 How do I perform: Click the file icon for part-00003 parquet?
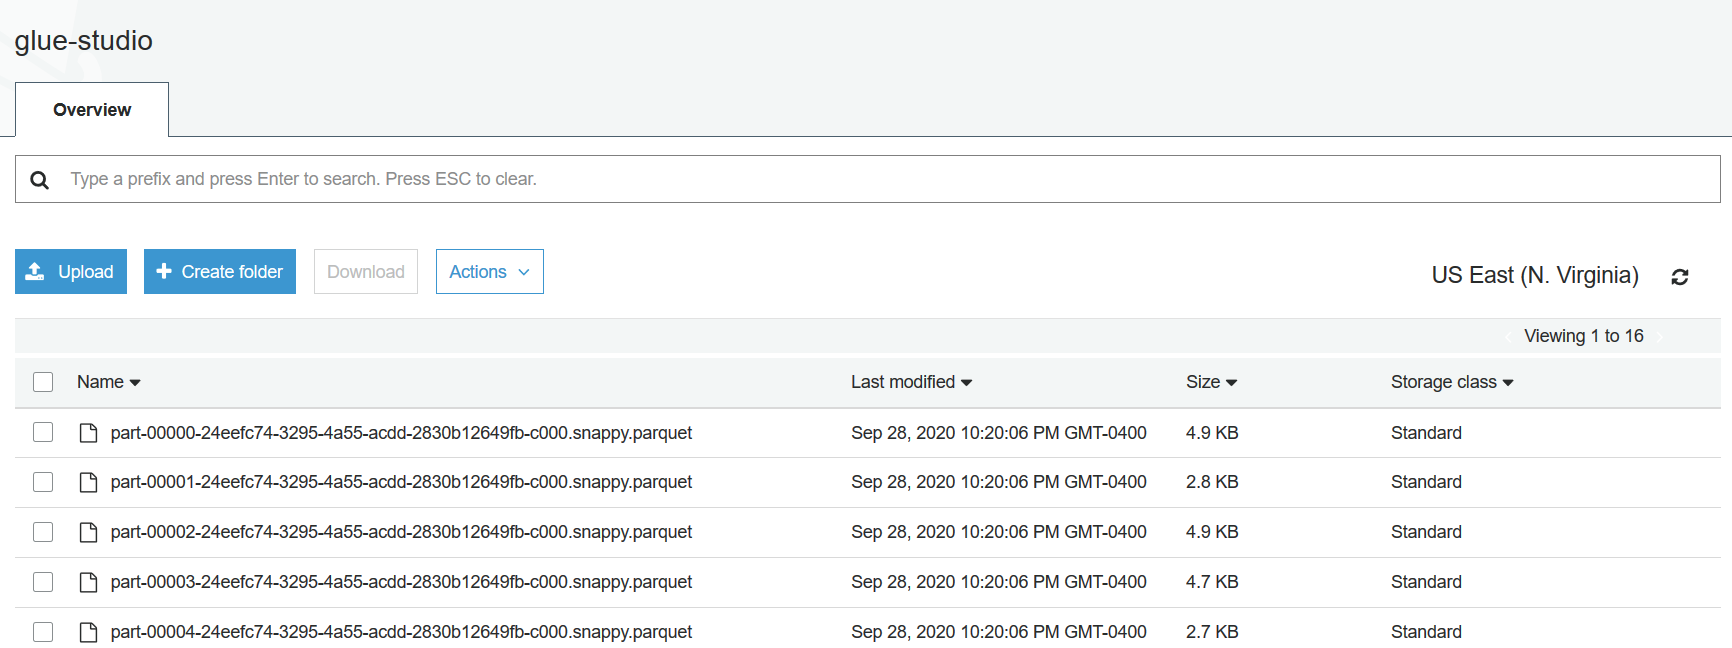pos(88,583)
